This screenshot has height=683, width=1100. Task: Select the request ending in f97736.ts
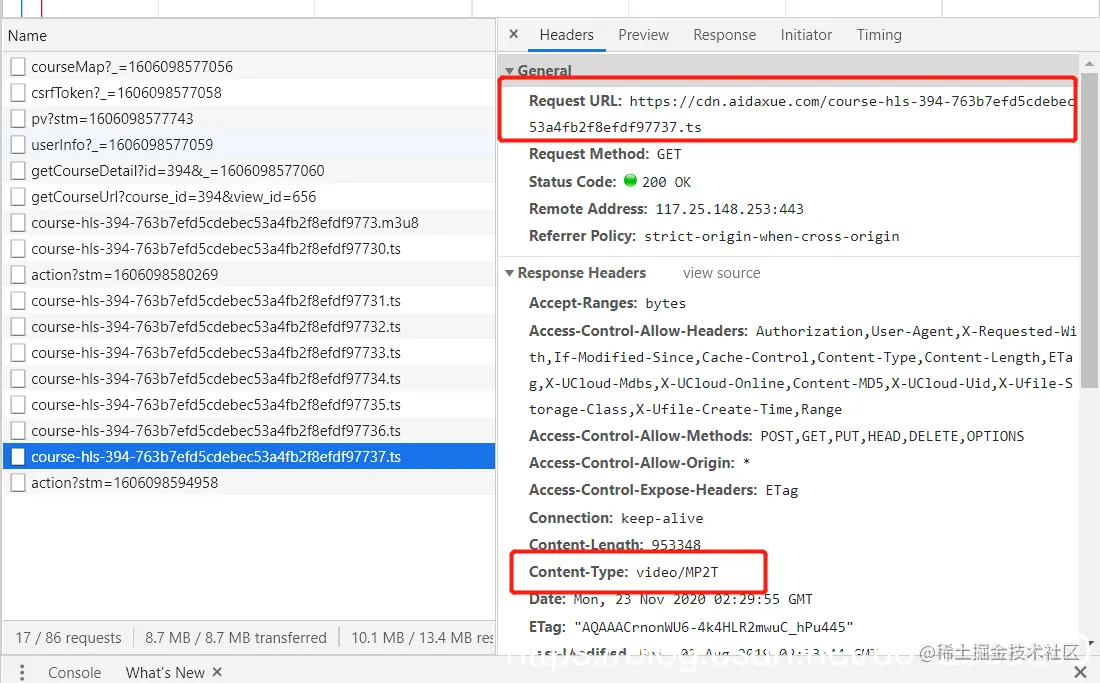point(249,430)
